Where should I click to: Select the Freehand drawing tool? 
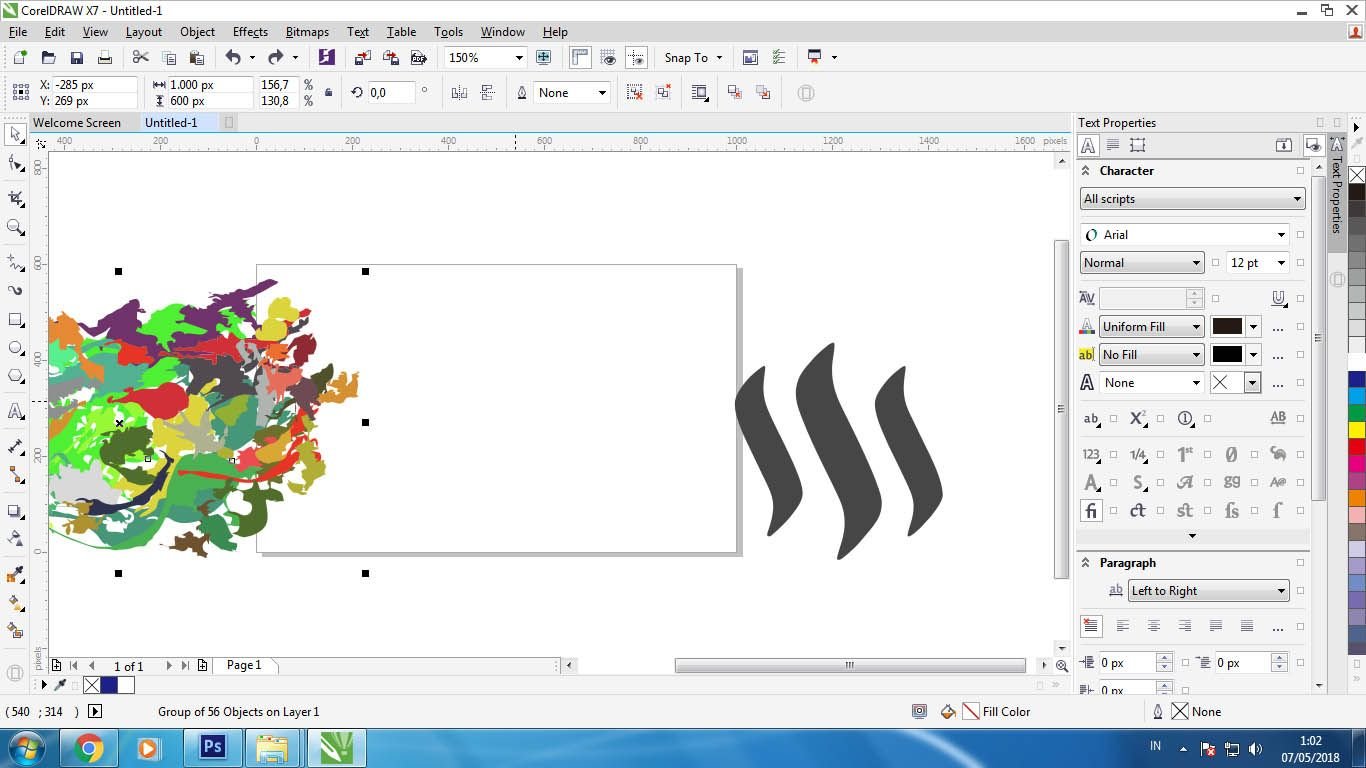click(15, 262)
